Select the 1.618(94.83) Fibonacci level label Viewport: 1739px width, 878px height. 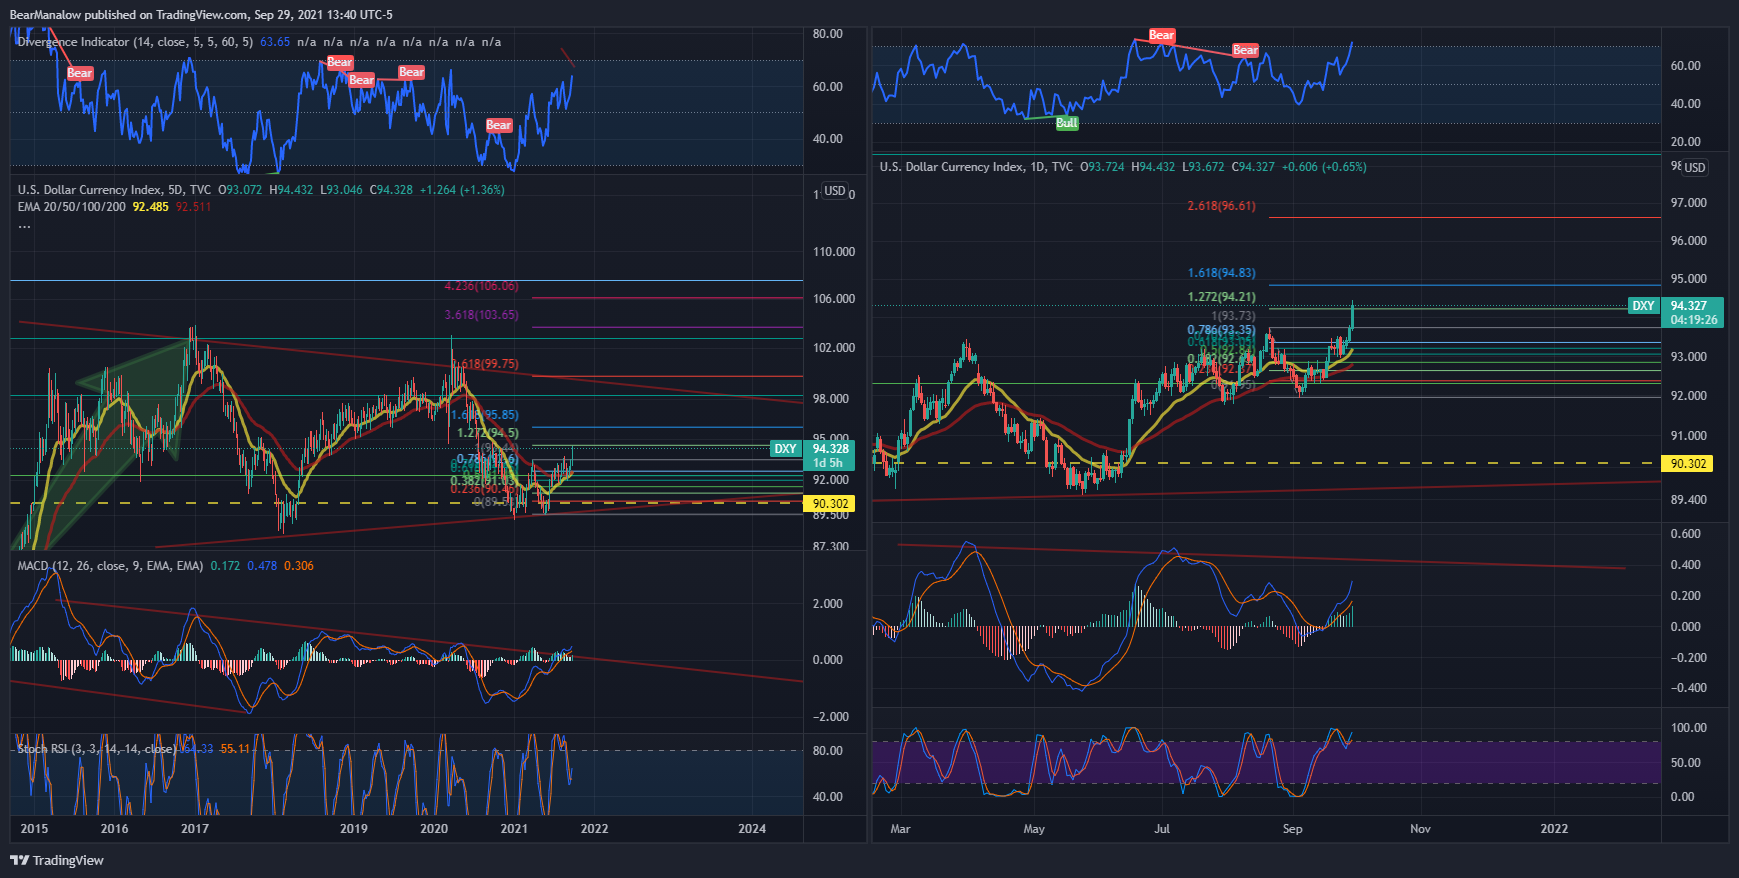[1221, 273]
